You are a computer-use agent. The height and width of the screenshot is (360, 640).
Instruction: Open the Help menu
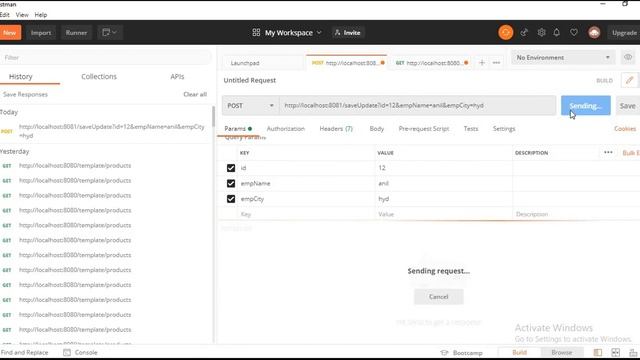[x=40, y=15]
